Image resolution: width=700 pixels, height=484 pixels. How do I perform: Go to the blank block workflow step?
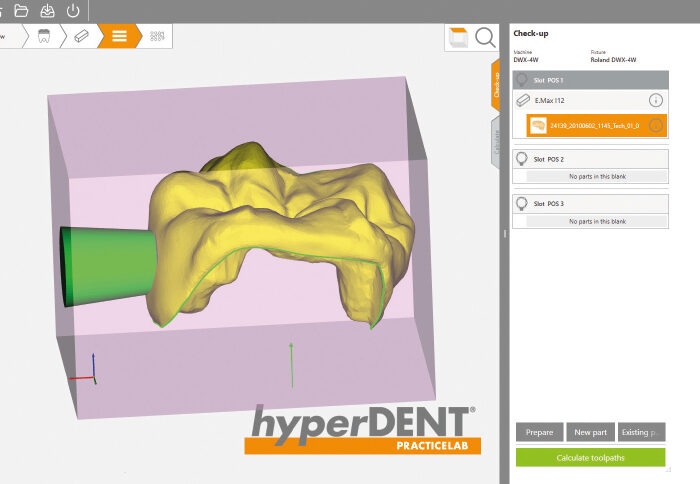pos(81,36)
